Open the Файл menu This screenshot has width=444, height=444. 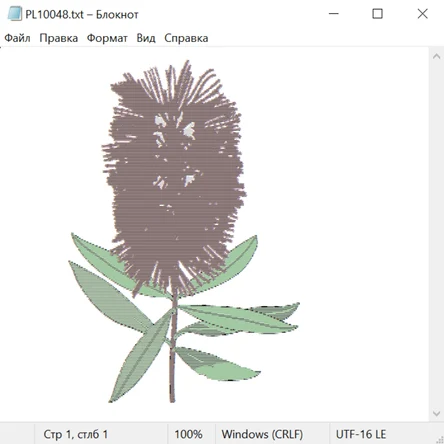[x=17, y=38]
